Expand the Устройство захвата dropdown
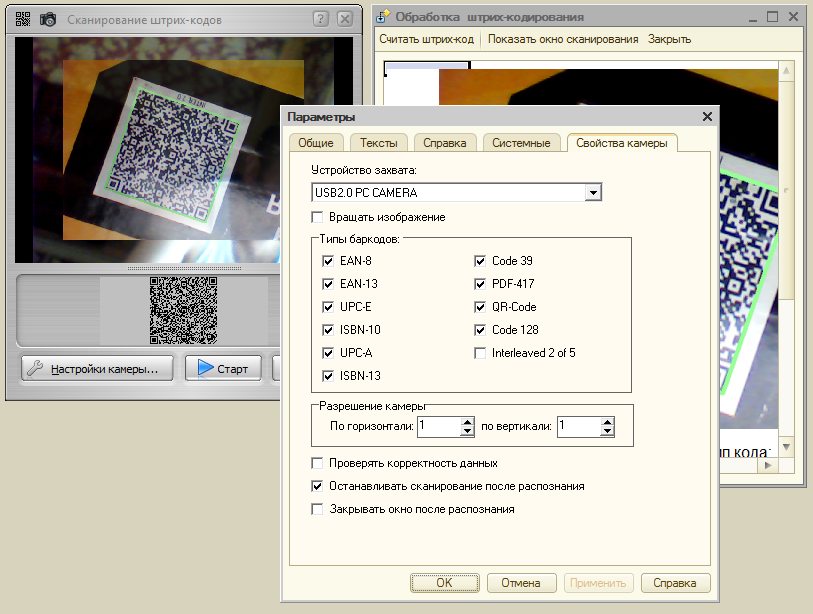Screen dimensions: 813x614 pos(593,193)
